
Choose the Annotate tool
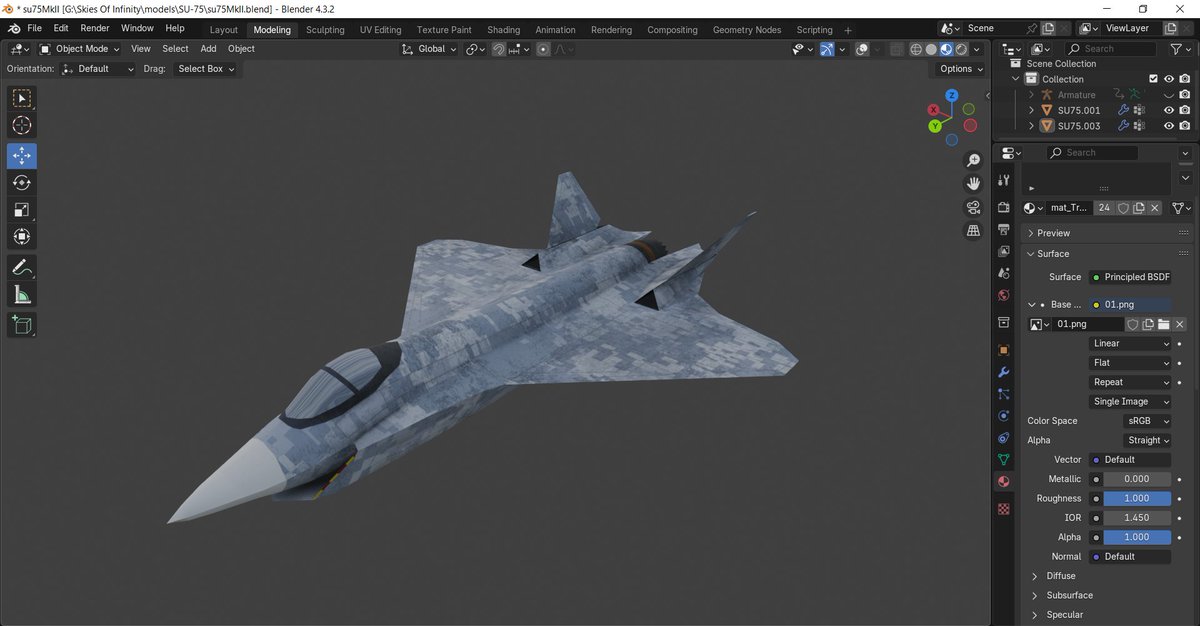point(21,267)
